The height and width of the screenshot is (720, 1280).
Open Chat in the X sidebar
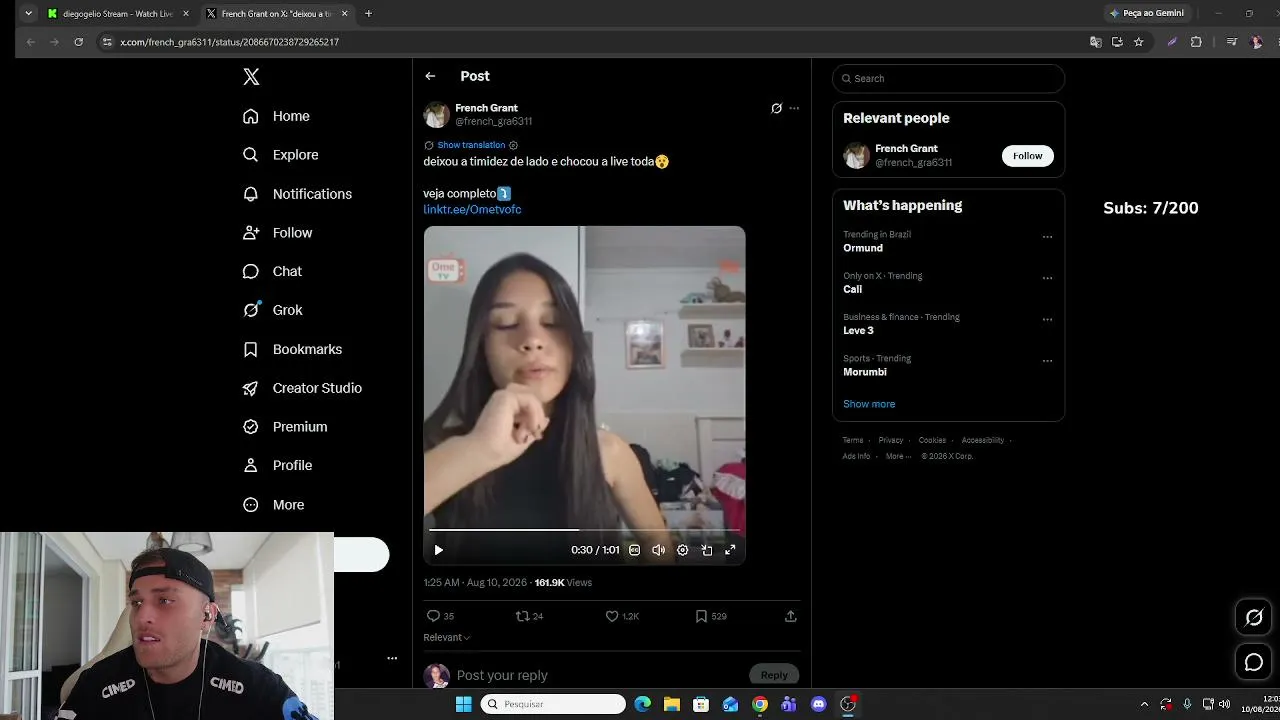[272, 271]
